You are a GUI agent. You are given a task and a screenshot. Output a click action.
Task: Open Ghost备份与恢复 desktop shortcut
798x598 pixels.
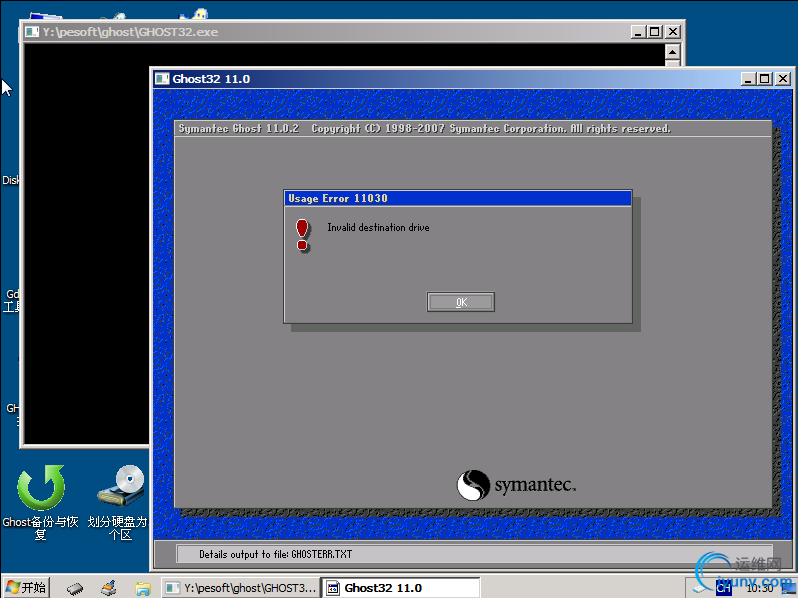(x=40, y=501)
